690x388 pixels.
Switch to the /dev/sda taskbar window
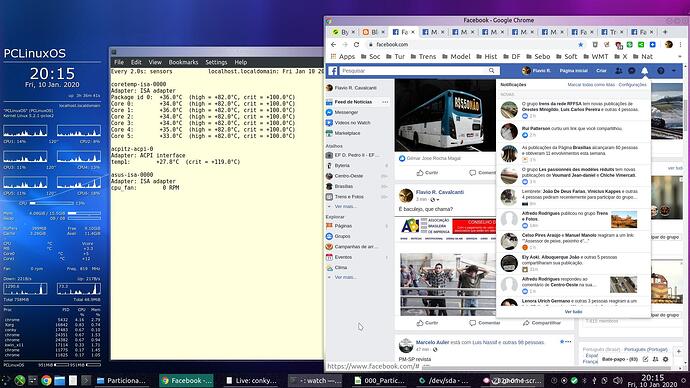coord(444,381)
